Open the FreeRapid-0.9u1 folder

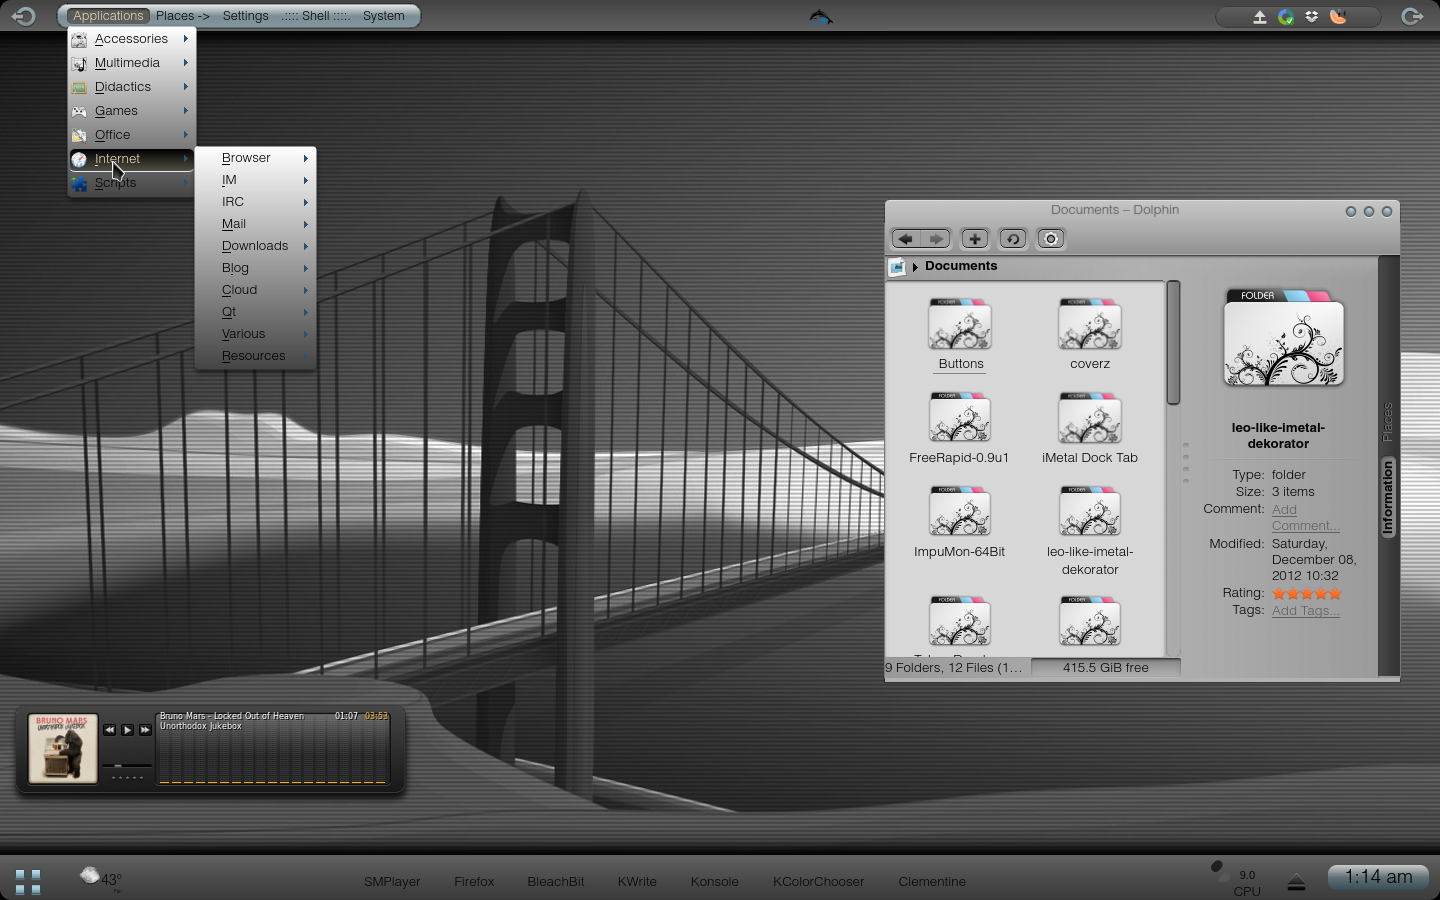point(959,429)
